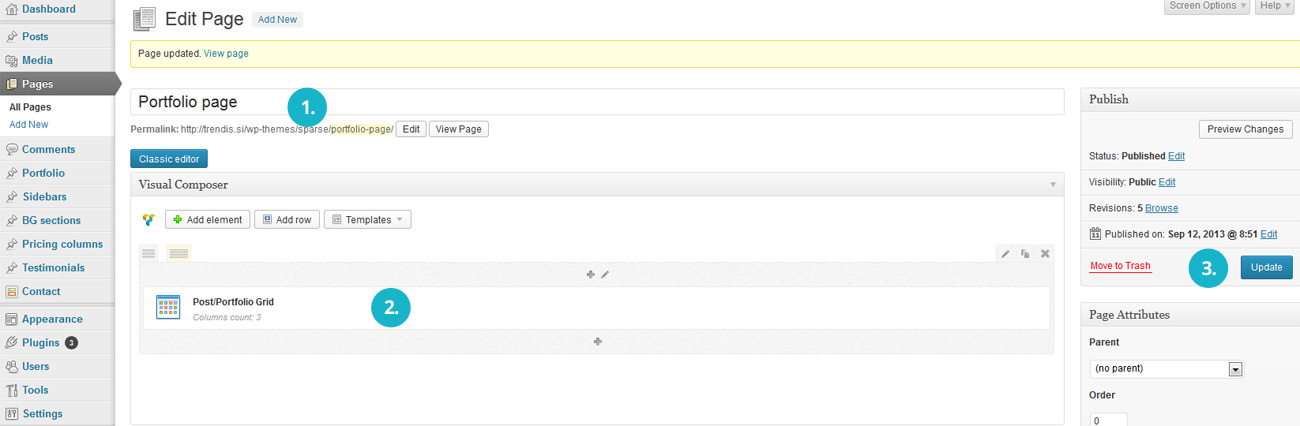The height and width of the screenshot is (426, 1300).
Task: Browse page revisions
Action: click(x=1161, y=208)
